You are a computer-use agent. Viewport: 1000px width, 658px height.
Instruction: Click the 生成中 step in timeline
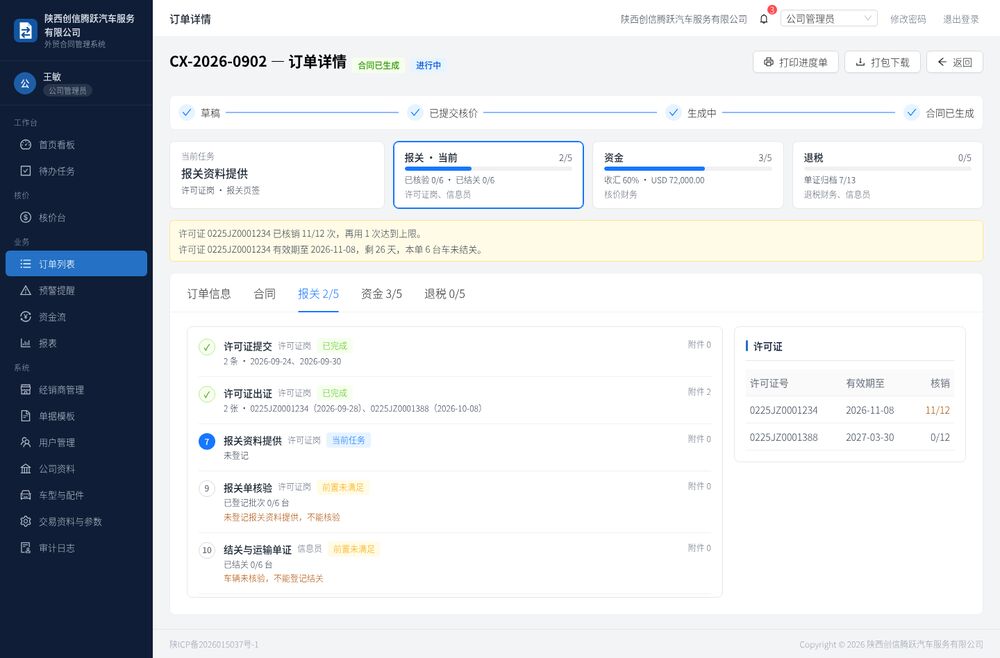(691, 113)
